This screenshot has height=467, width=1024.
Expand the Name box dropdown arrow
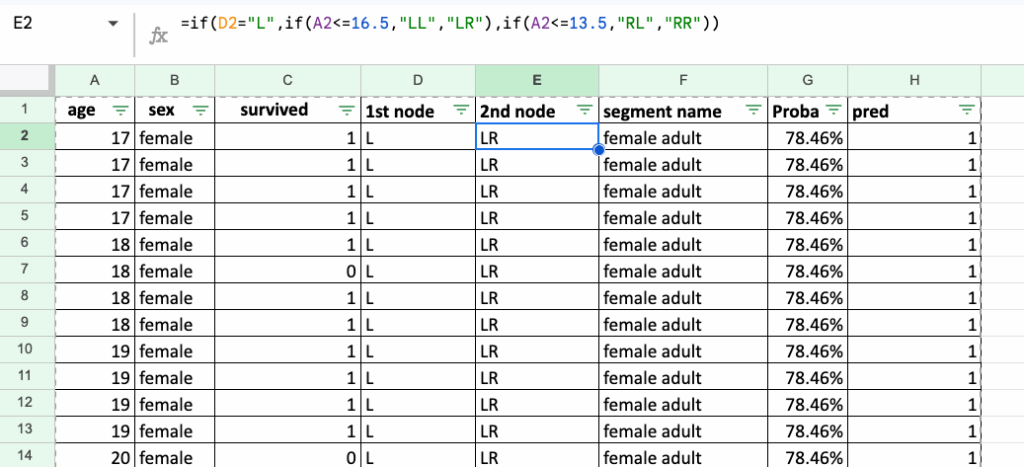pos(113,23)
